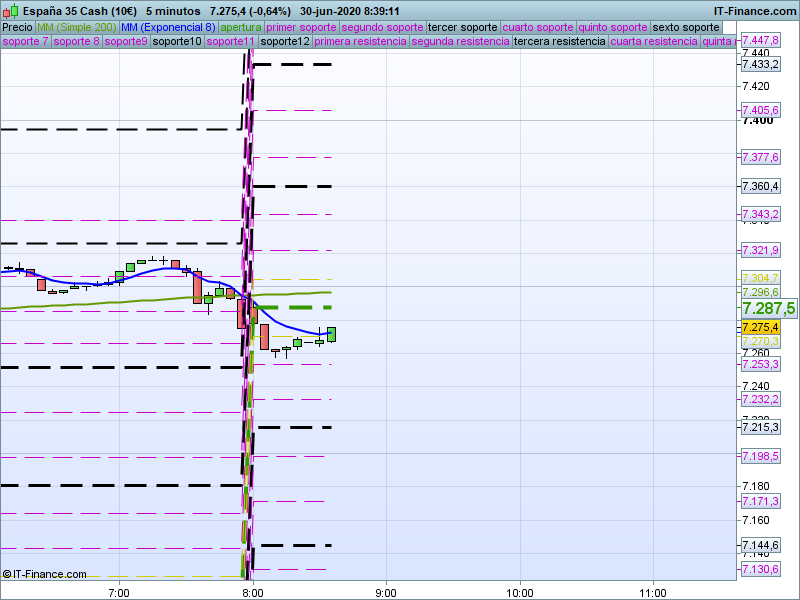Click the primer soporte label

pyautogui.click(x=301, y=28)
